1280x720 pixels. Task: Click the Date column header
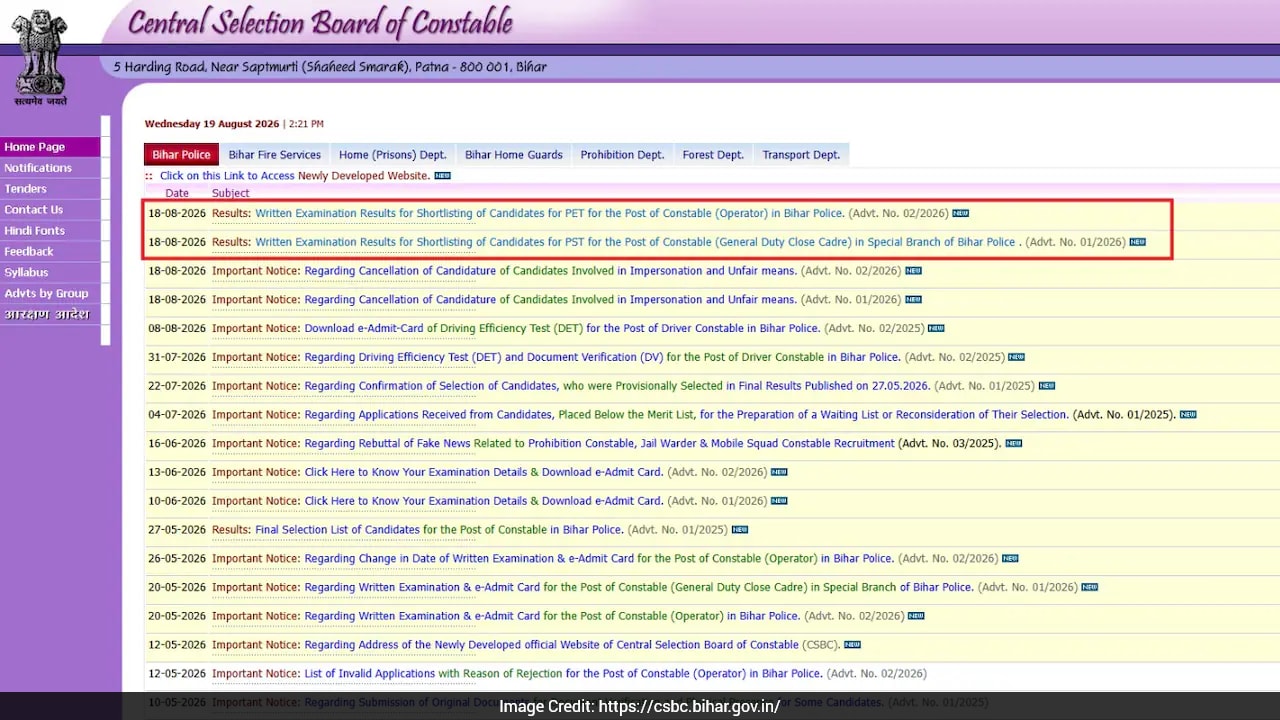tap(177, 193)
